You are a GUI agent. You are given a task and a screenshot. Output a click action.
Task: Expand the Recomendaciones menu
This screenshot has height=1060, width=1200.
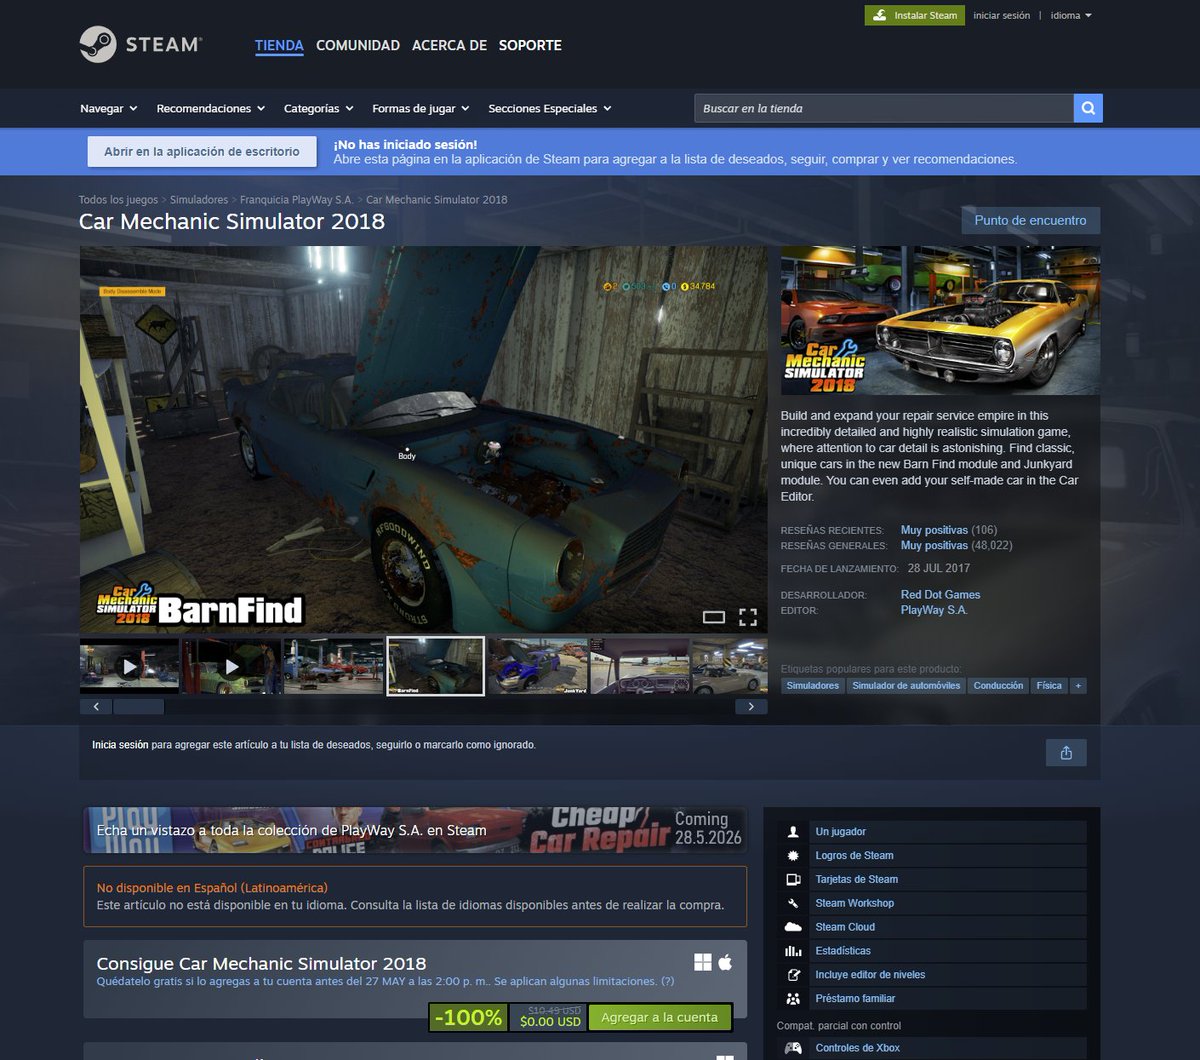click(211, 108)
